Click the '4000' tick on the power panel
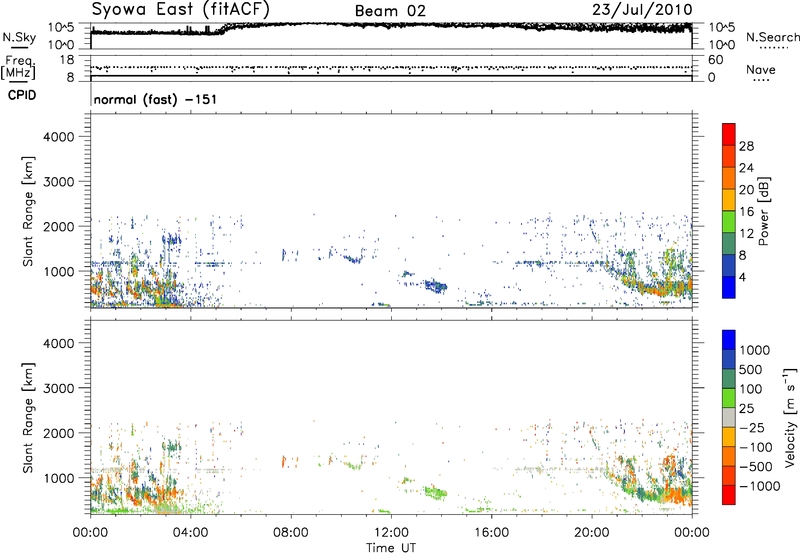The height and width of the screenshot is (554, 800). click(59, 137)
